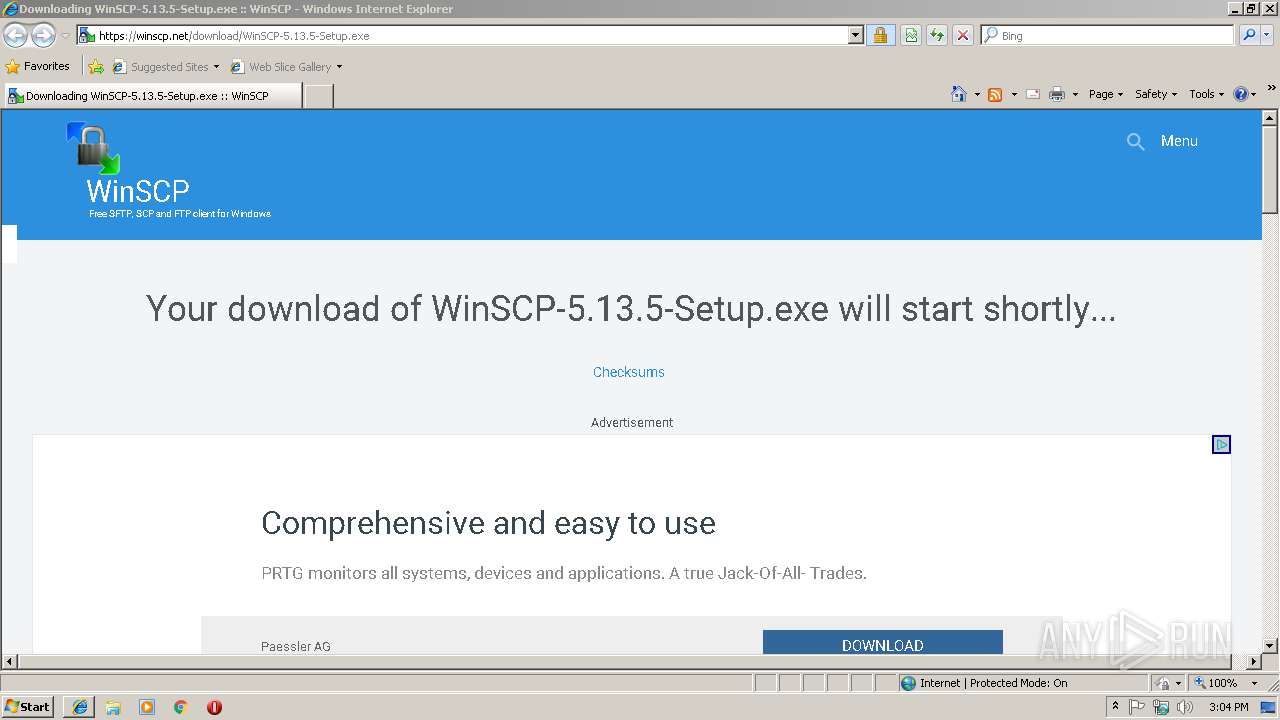Expand the Web Slice Gallery dropdown arrow
The height and width of the screenshot is (720, 1280).
(339, 67)
